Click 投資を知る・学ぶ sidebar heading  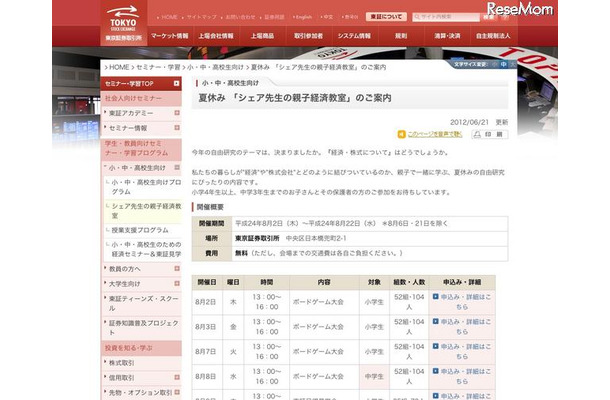pyautogui.click(x=141, y=348)
